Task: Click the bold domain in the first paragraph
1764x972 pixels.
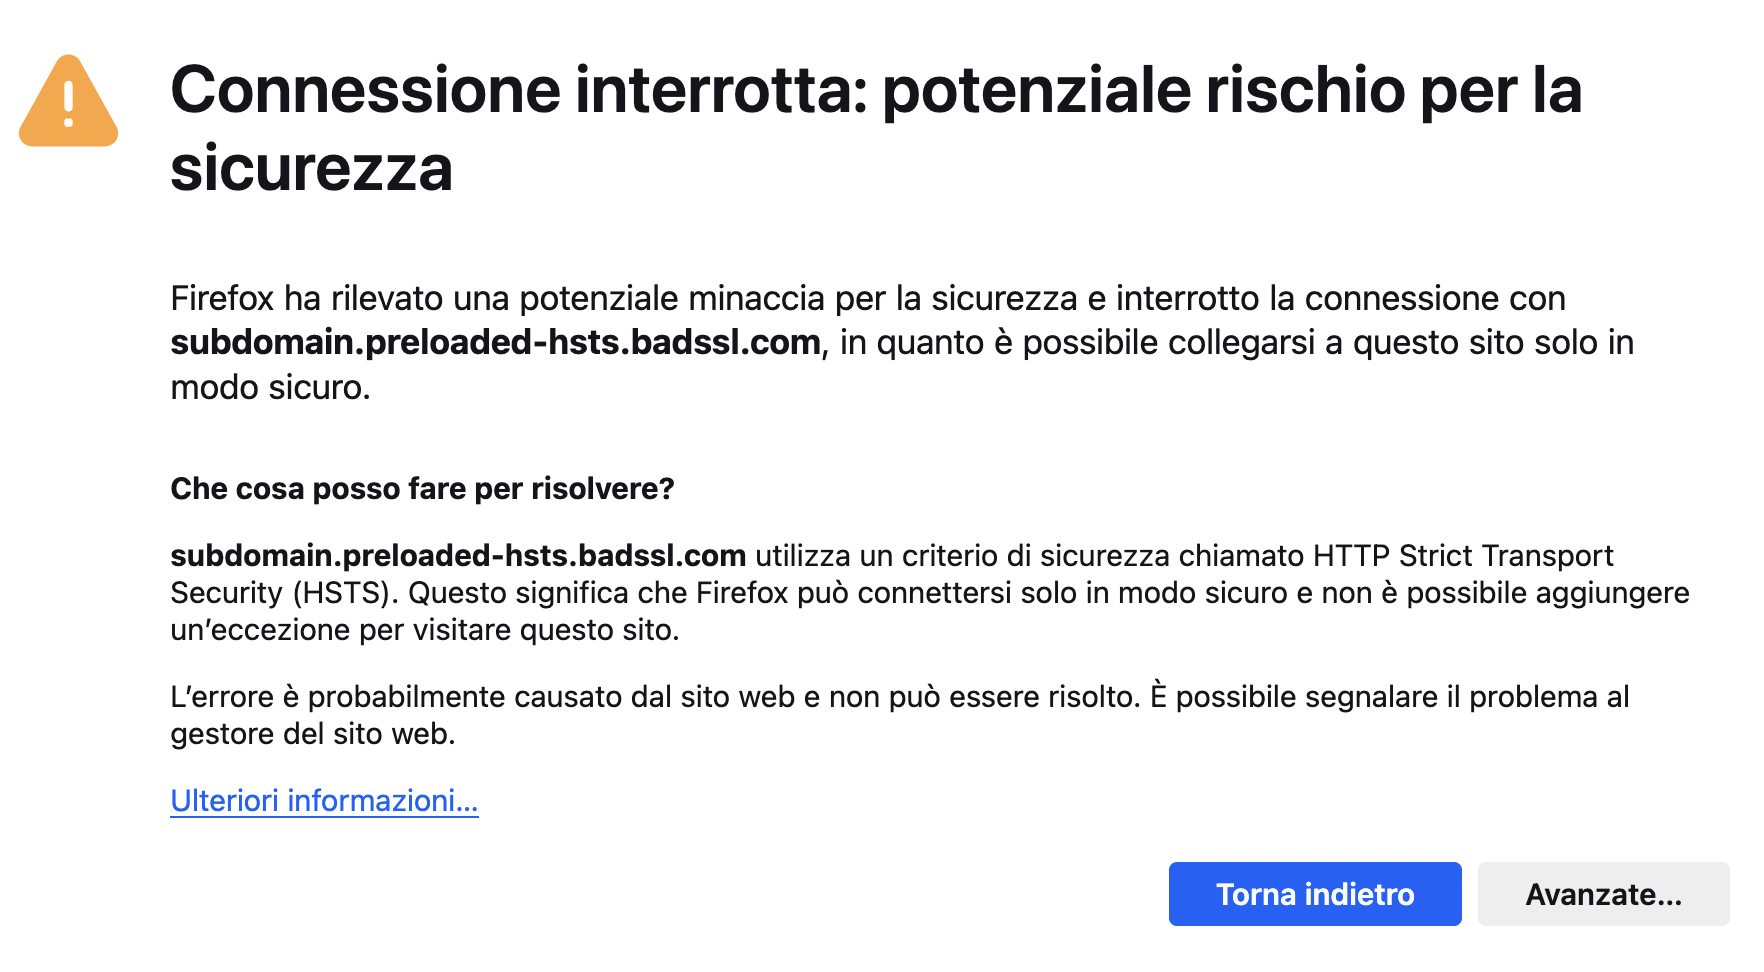Action: point(495,343)
